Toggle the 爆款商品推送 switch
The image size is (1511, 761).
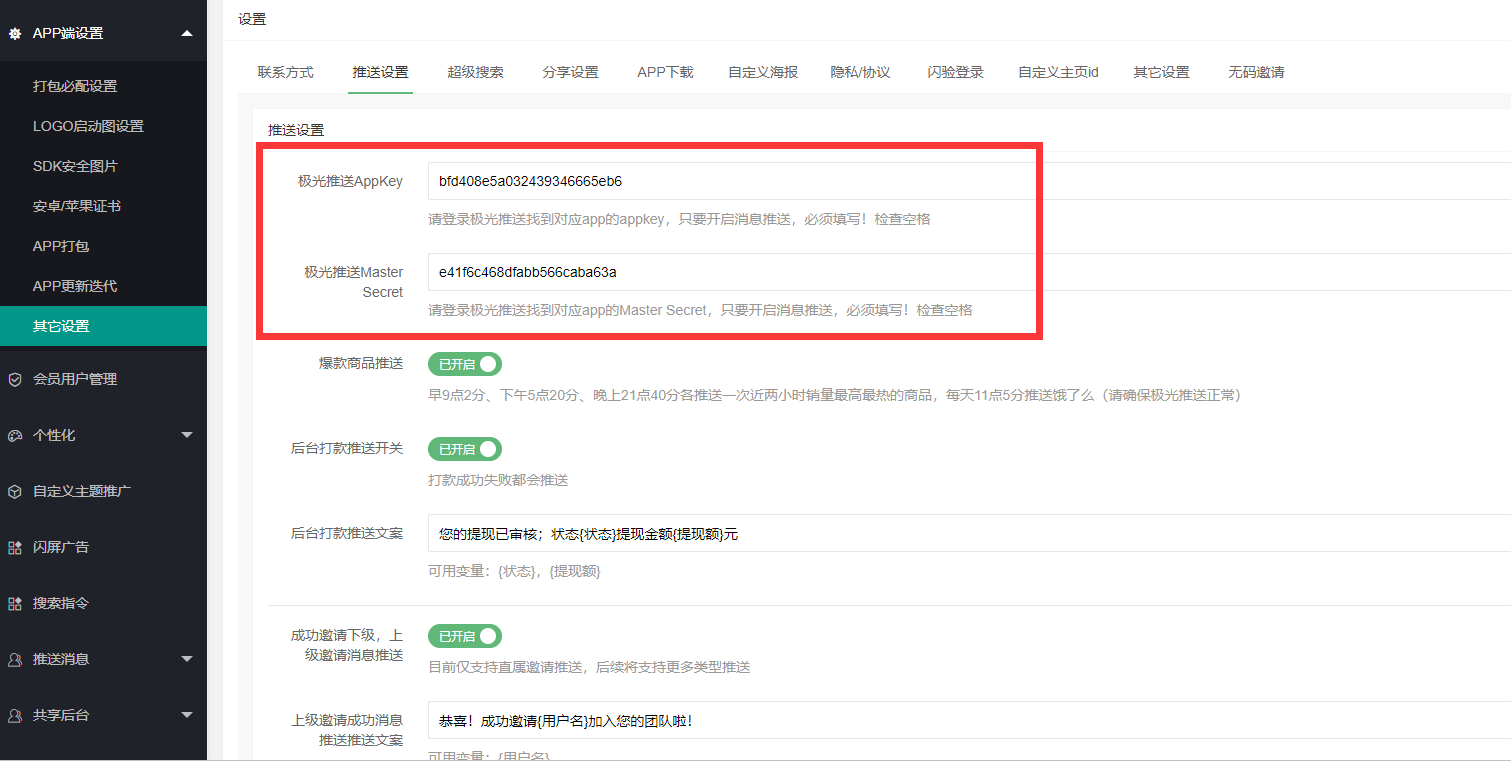[465, 364]
